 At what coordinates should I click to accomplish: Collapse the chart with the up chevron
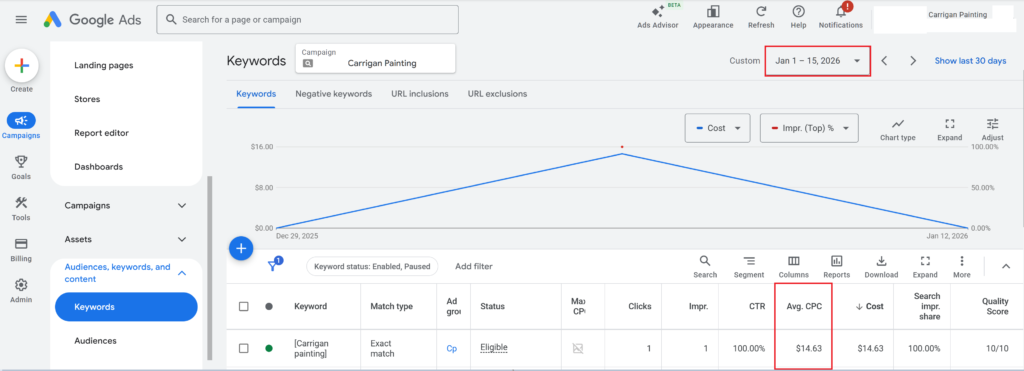pos(1006,266)
